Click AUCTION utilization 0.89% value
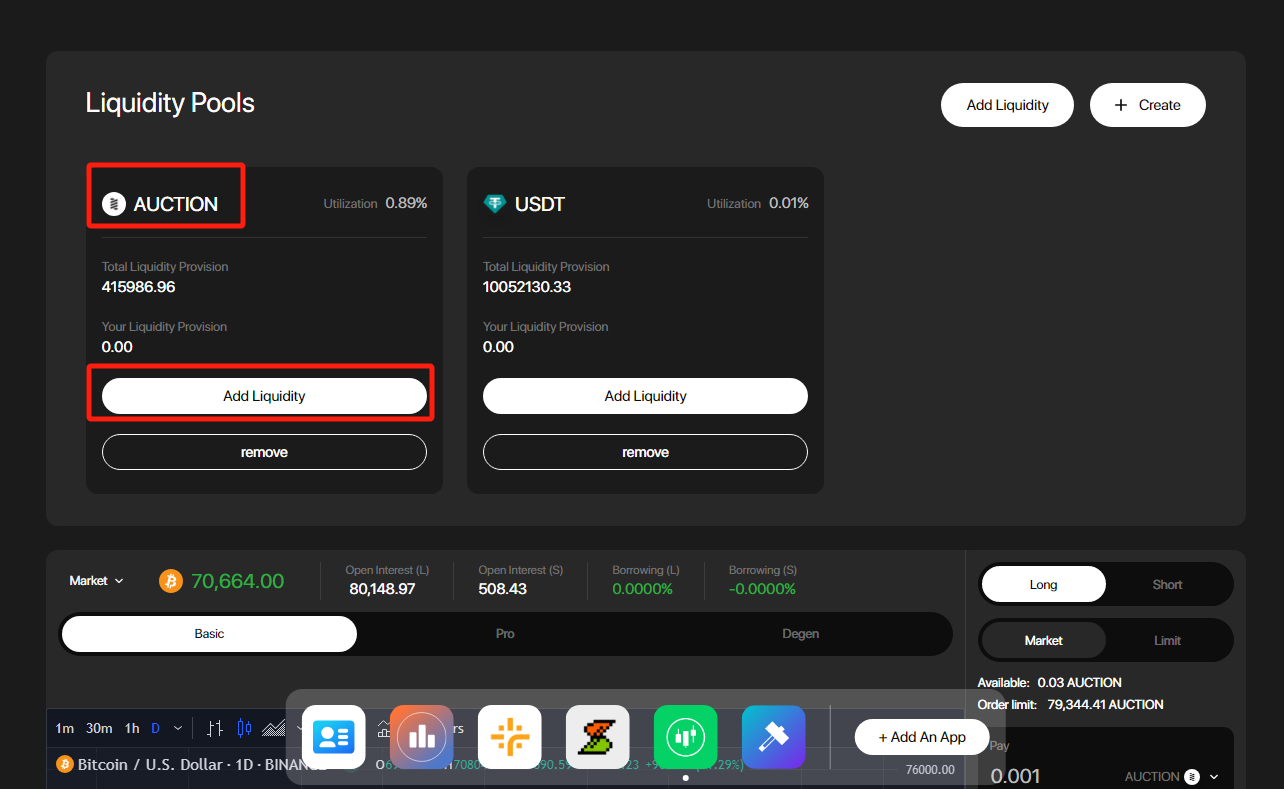 pos(406,203)
